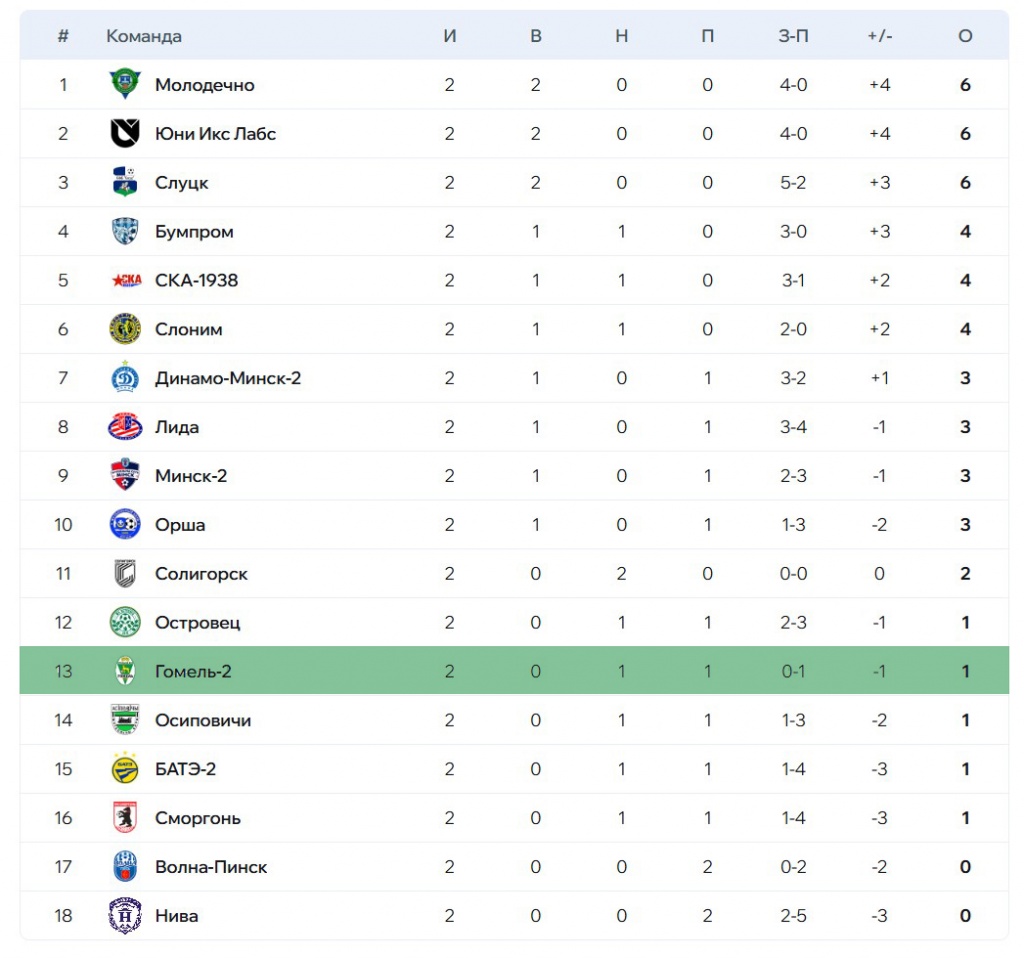Click the О points column header

965,36
